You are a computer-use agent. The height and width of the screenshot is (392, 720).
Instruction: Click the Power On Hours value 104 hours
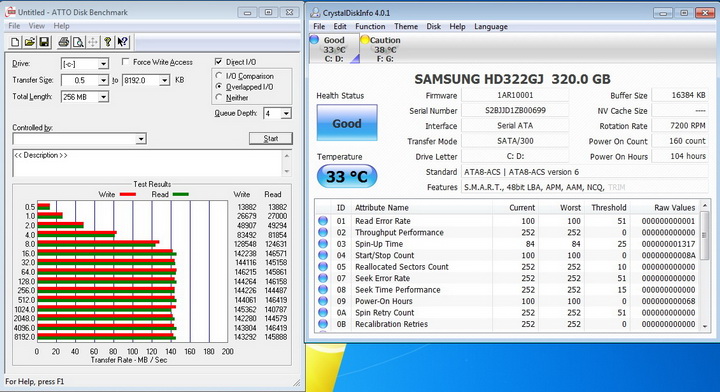(681, 156)
